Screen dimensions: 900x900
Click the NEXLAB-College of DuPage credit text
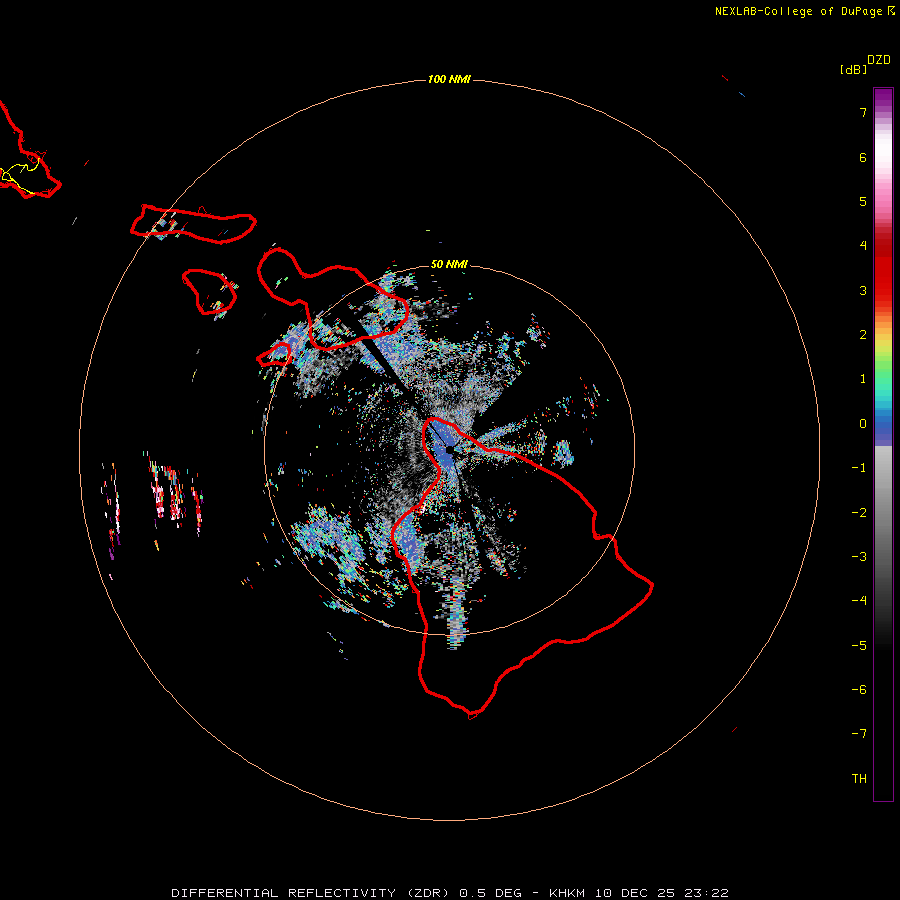(798, 11)
